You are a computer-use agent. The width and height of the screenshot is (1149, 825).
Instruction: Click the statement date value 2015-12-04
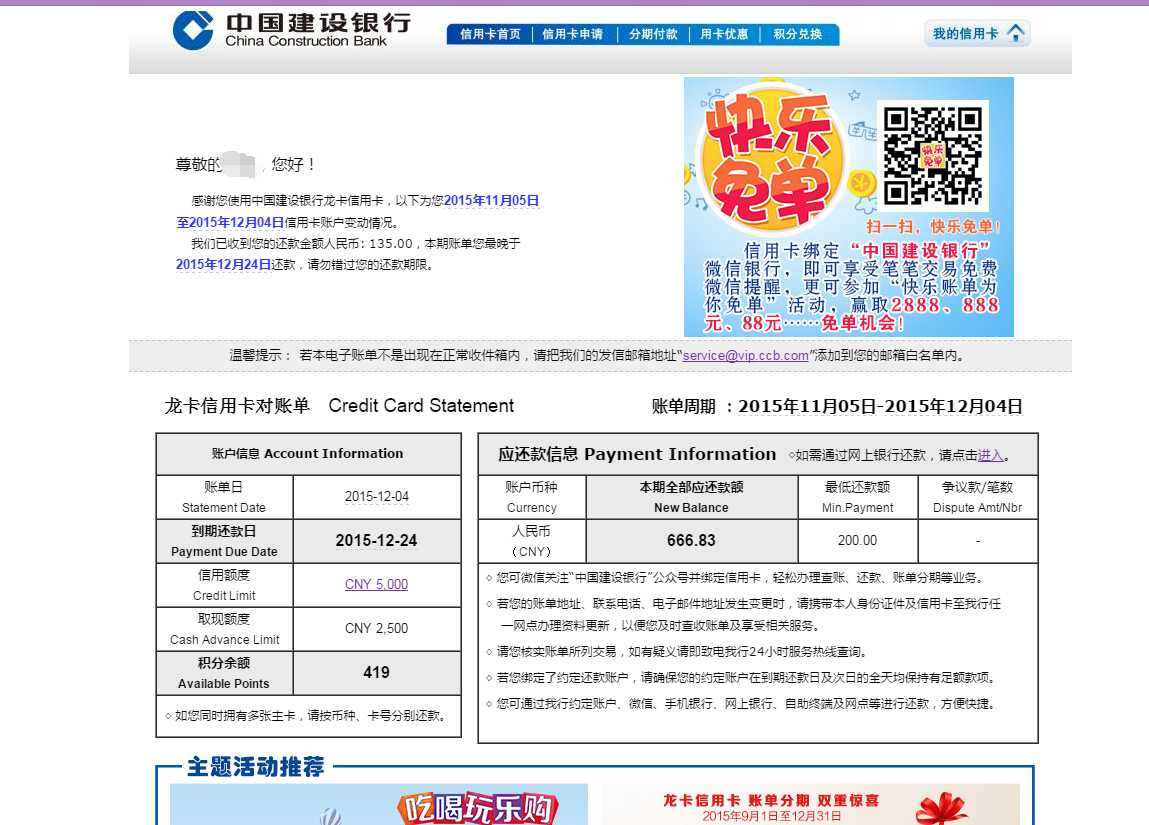click(377, 497)
